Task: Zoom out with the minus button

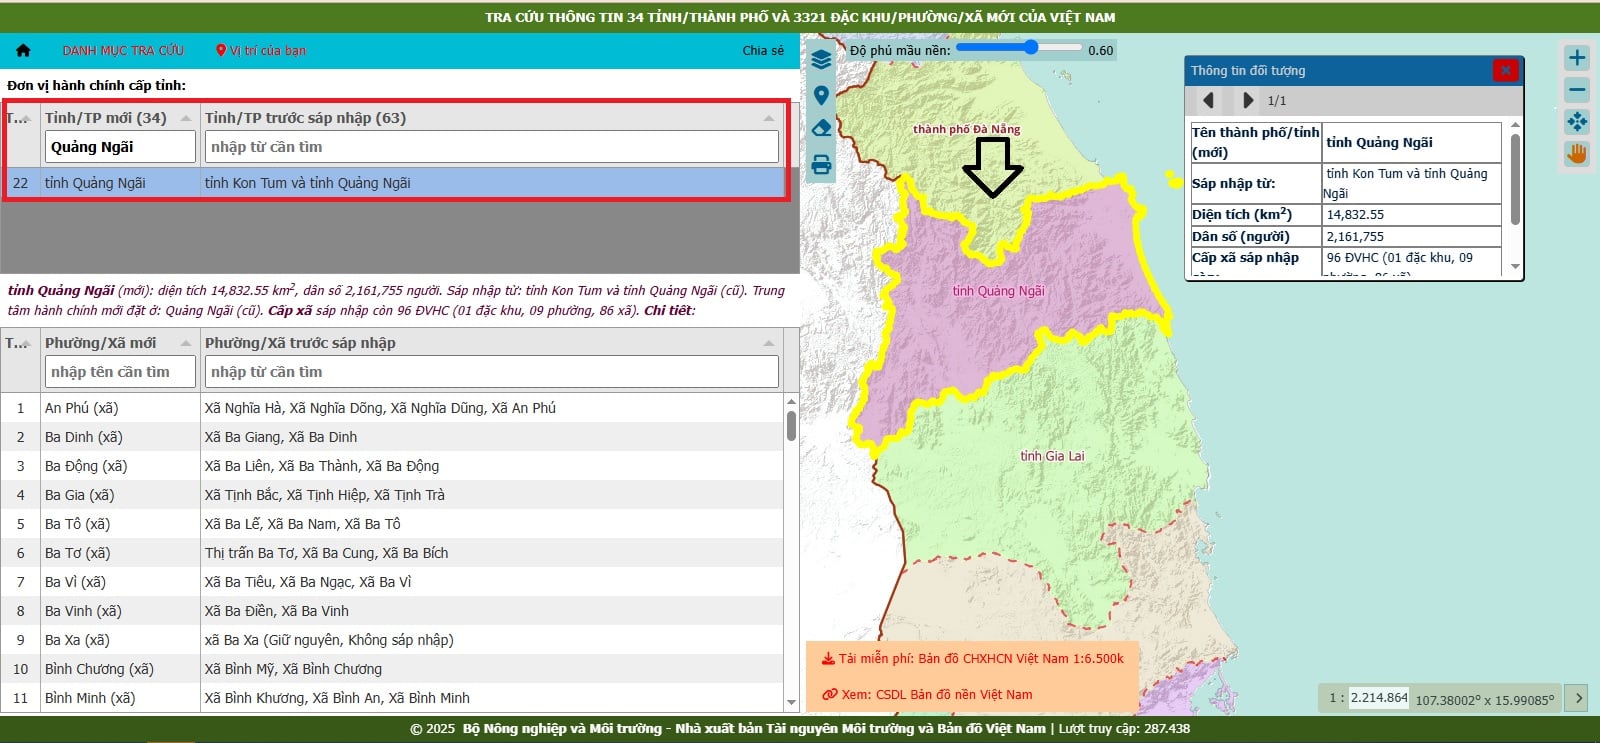Action: (1577, 90)
